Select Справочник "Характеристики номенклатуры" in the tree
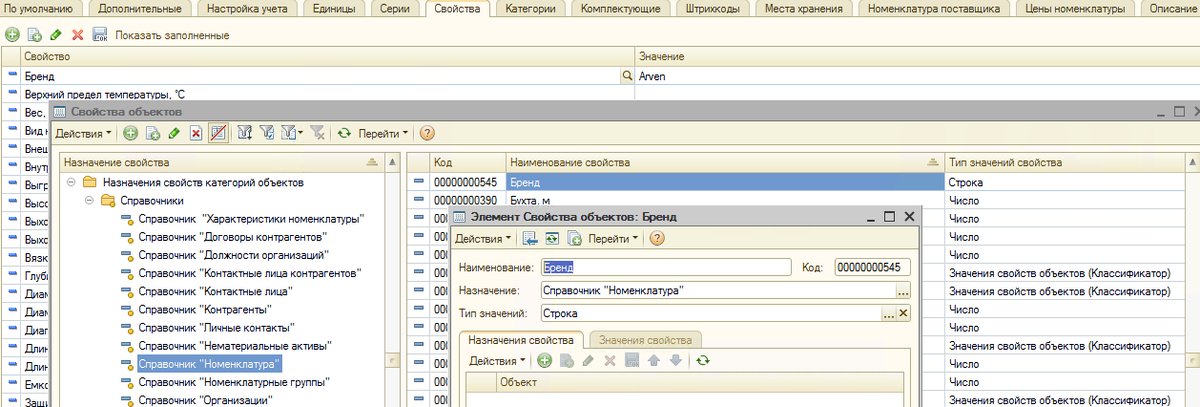The width and height of the screenshot is (1200, 407). pyautogui.click(x=251, y=219)
